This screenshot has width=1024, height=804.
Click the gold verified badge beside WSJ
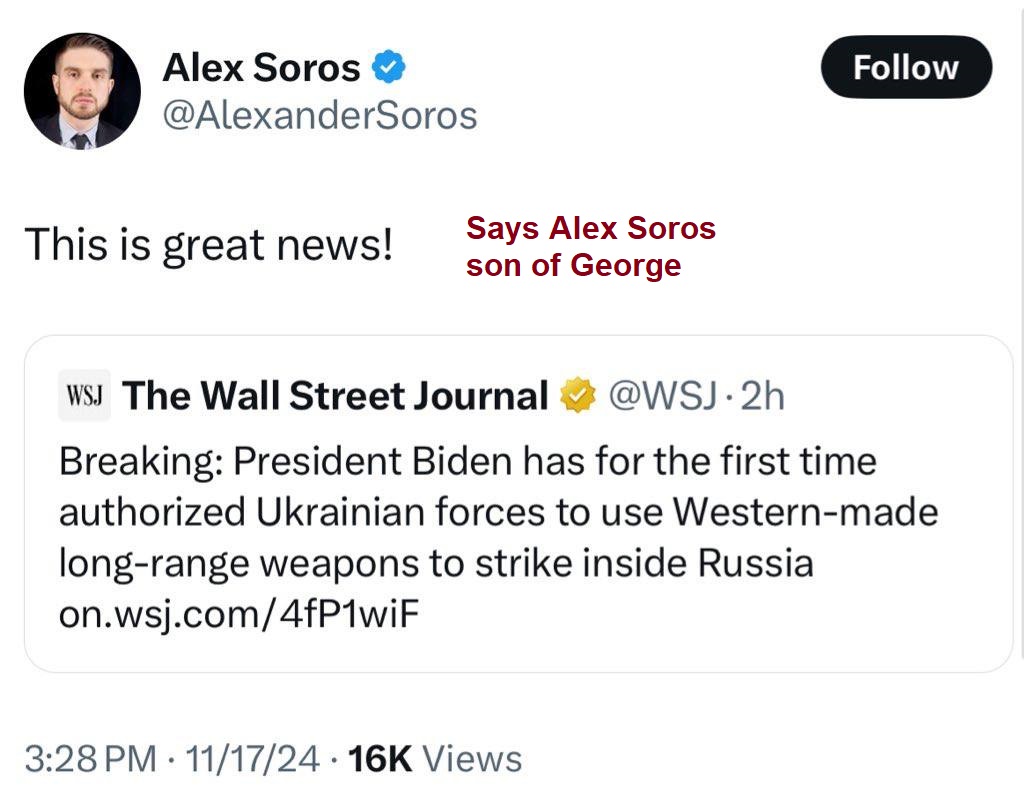click(575, 397)
